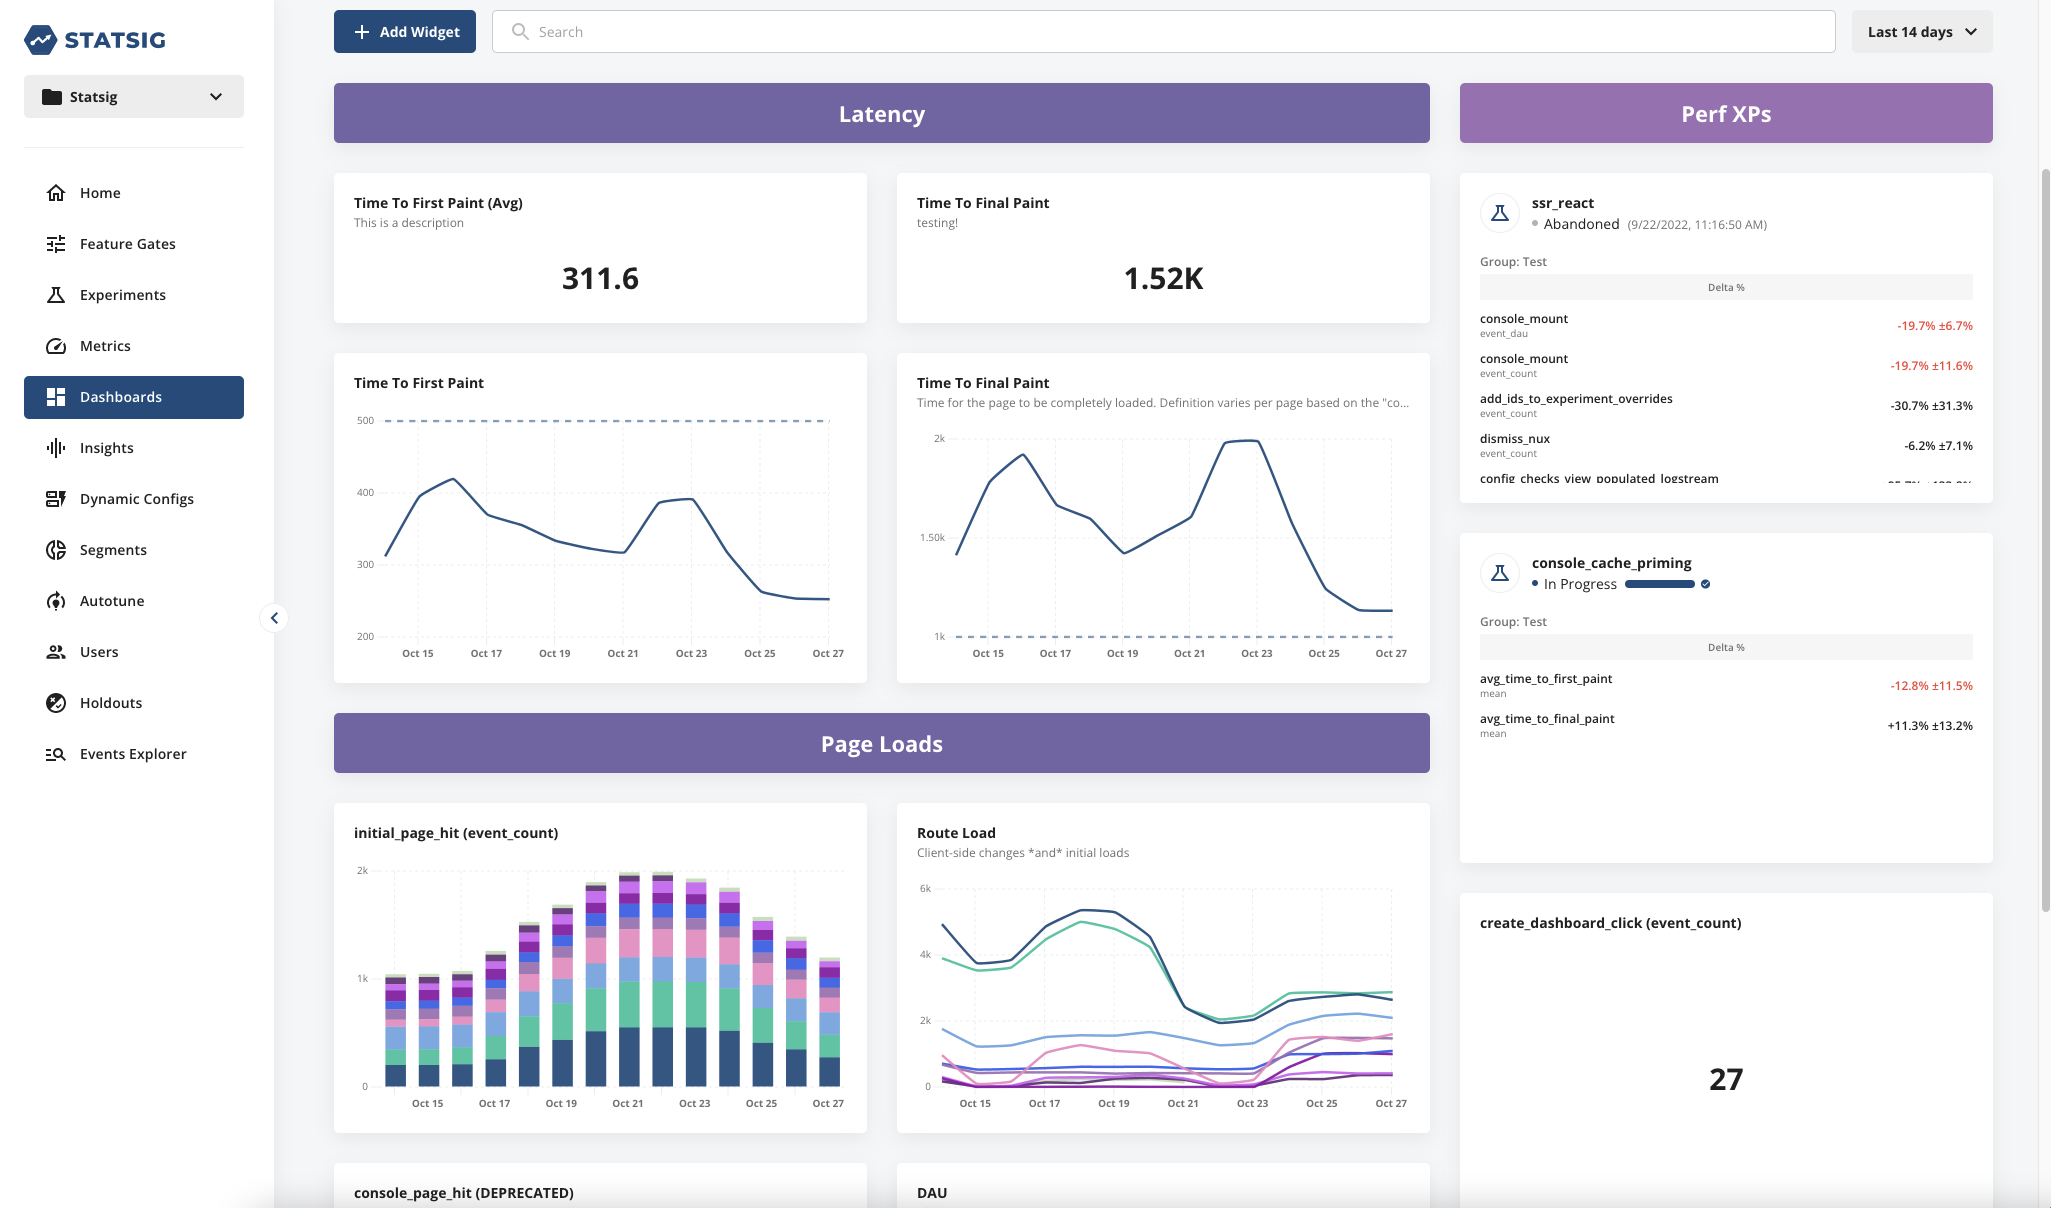This screenshot has width=2051, height=1208.
Task: Open the Users menu item
Action: point(99,652)
